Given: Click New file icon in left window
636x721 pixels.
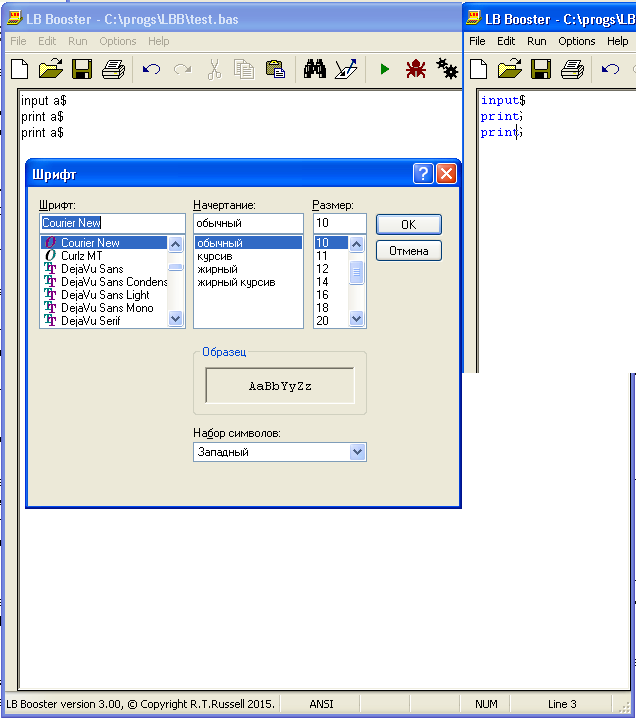Looking at the screenshot, I should (x=19, y=69).
